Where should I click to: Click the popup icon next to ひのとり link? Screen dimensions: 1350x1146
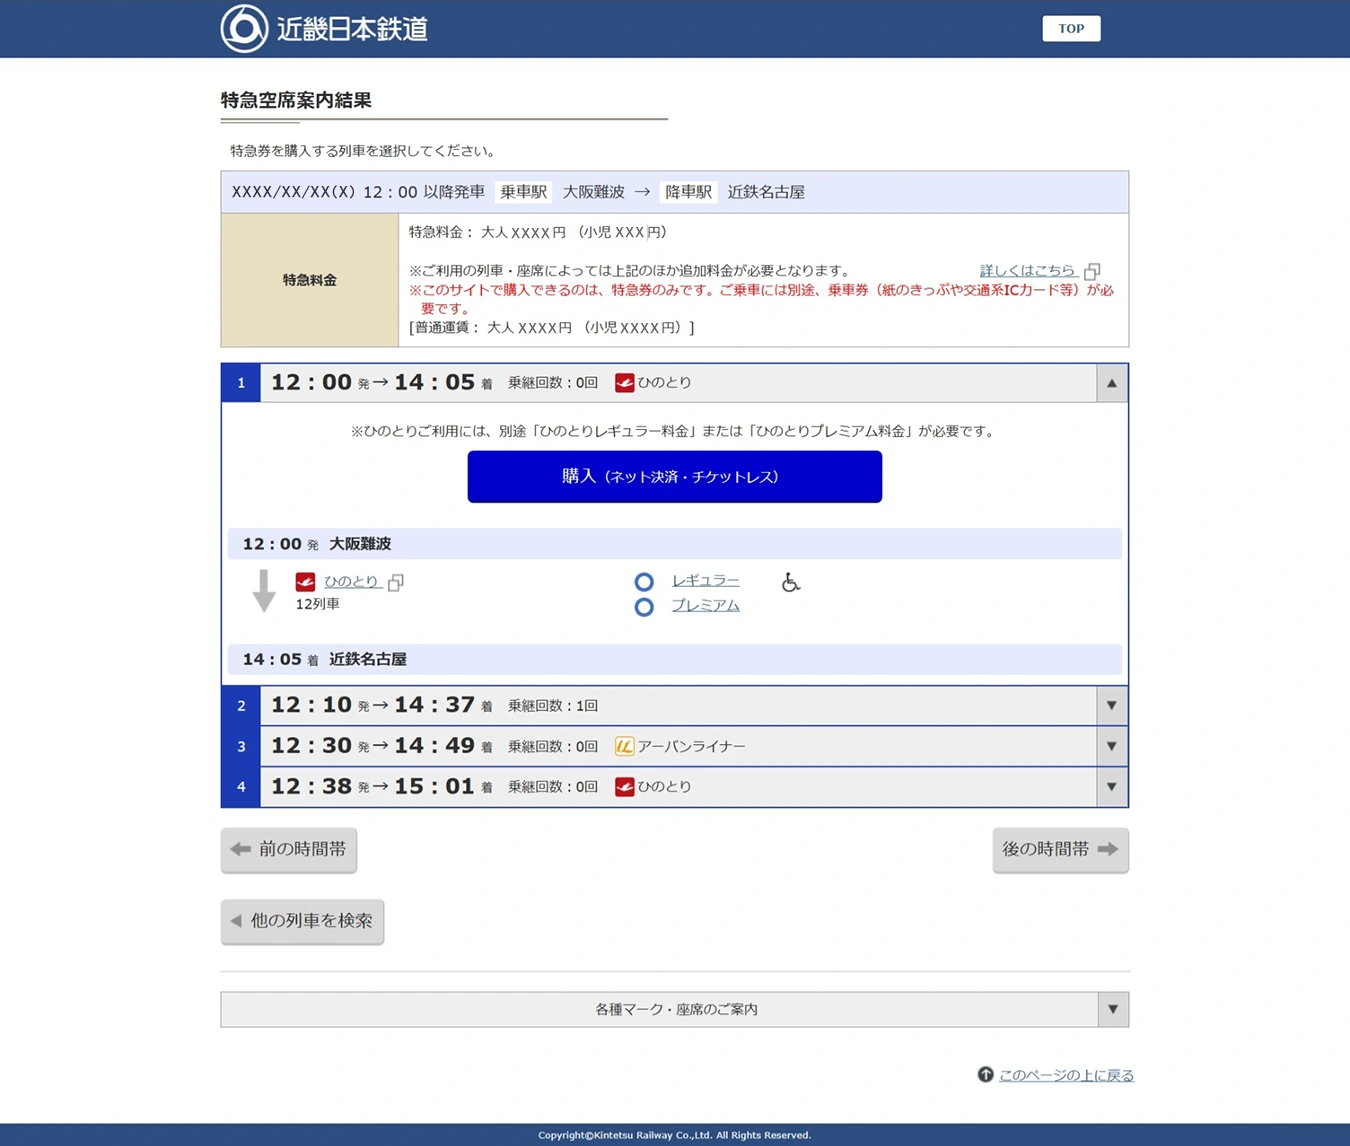(x=396, y=582)
